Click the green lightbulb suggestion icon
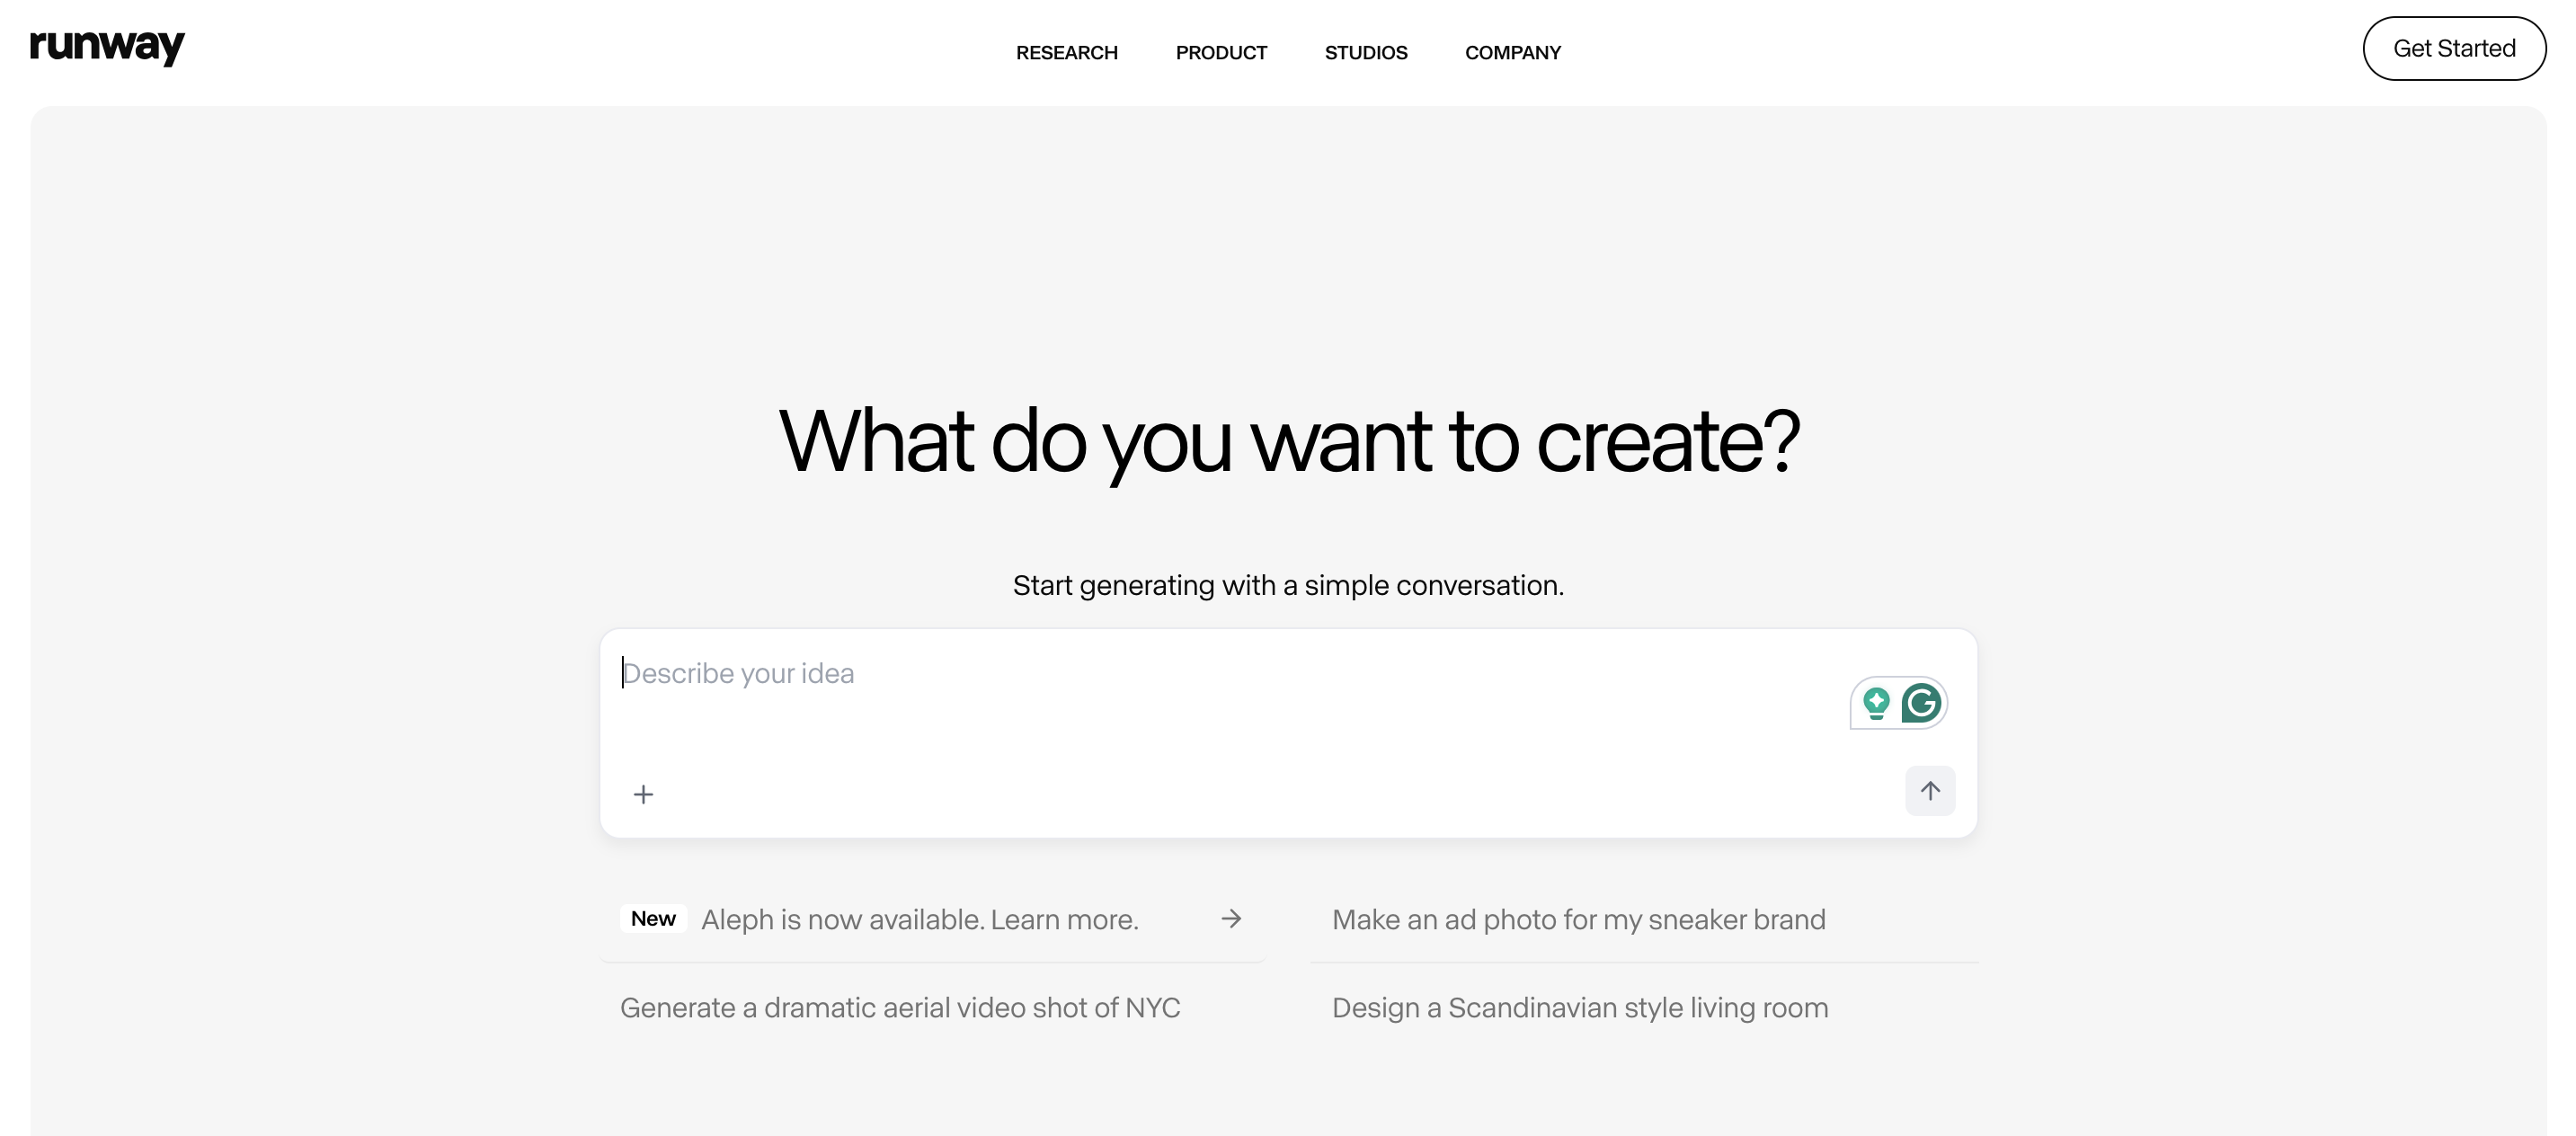 [x=1876, y=703]
